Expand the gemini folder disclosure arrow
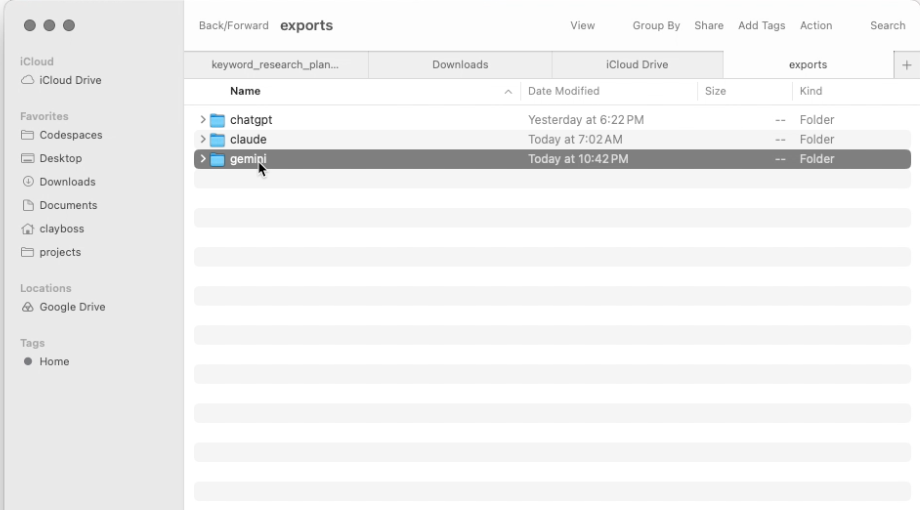 pos(202,158)
